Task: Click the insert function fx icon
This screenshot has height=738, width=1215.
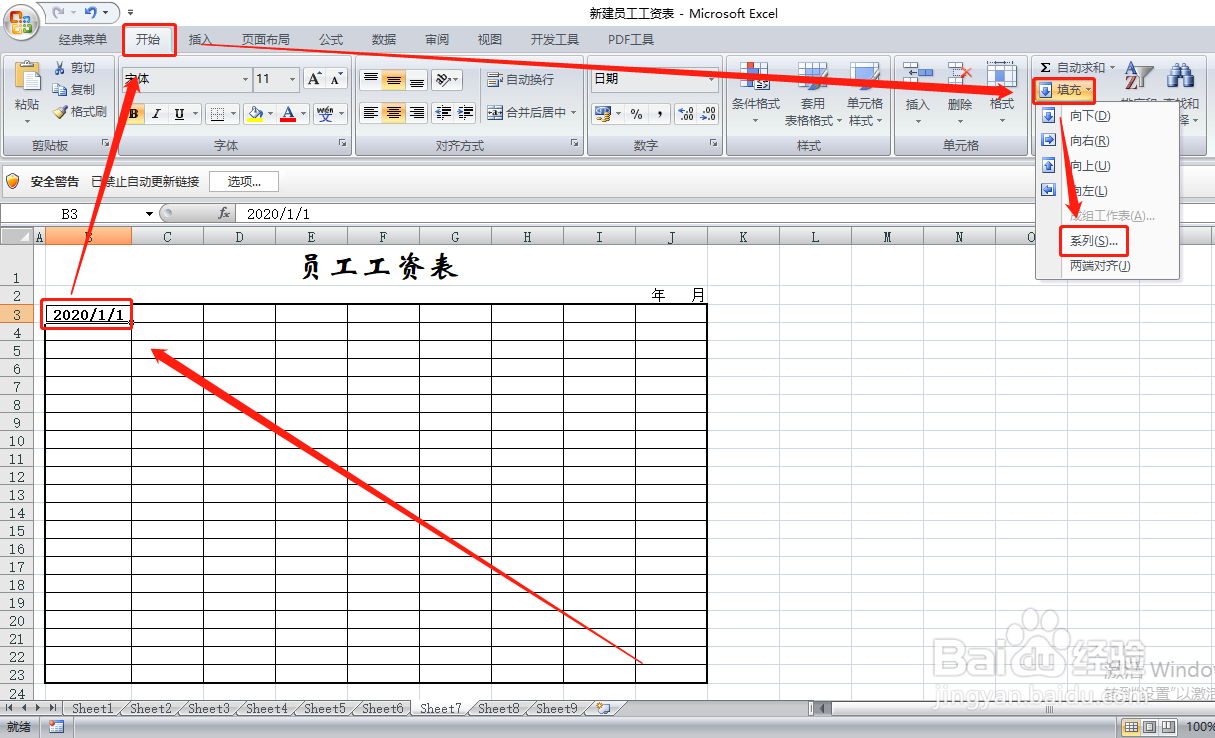Action: click(x=225, y=214)
